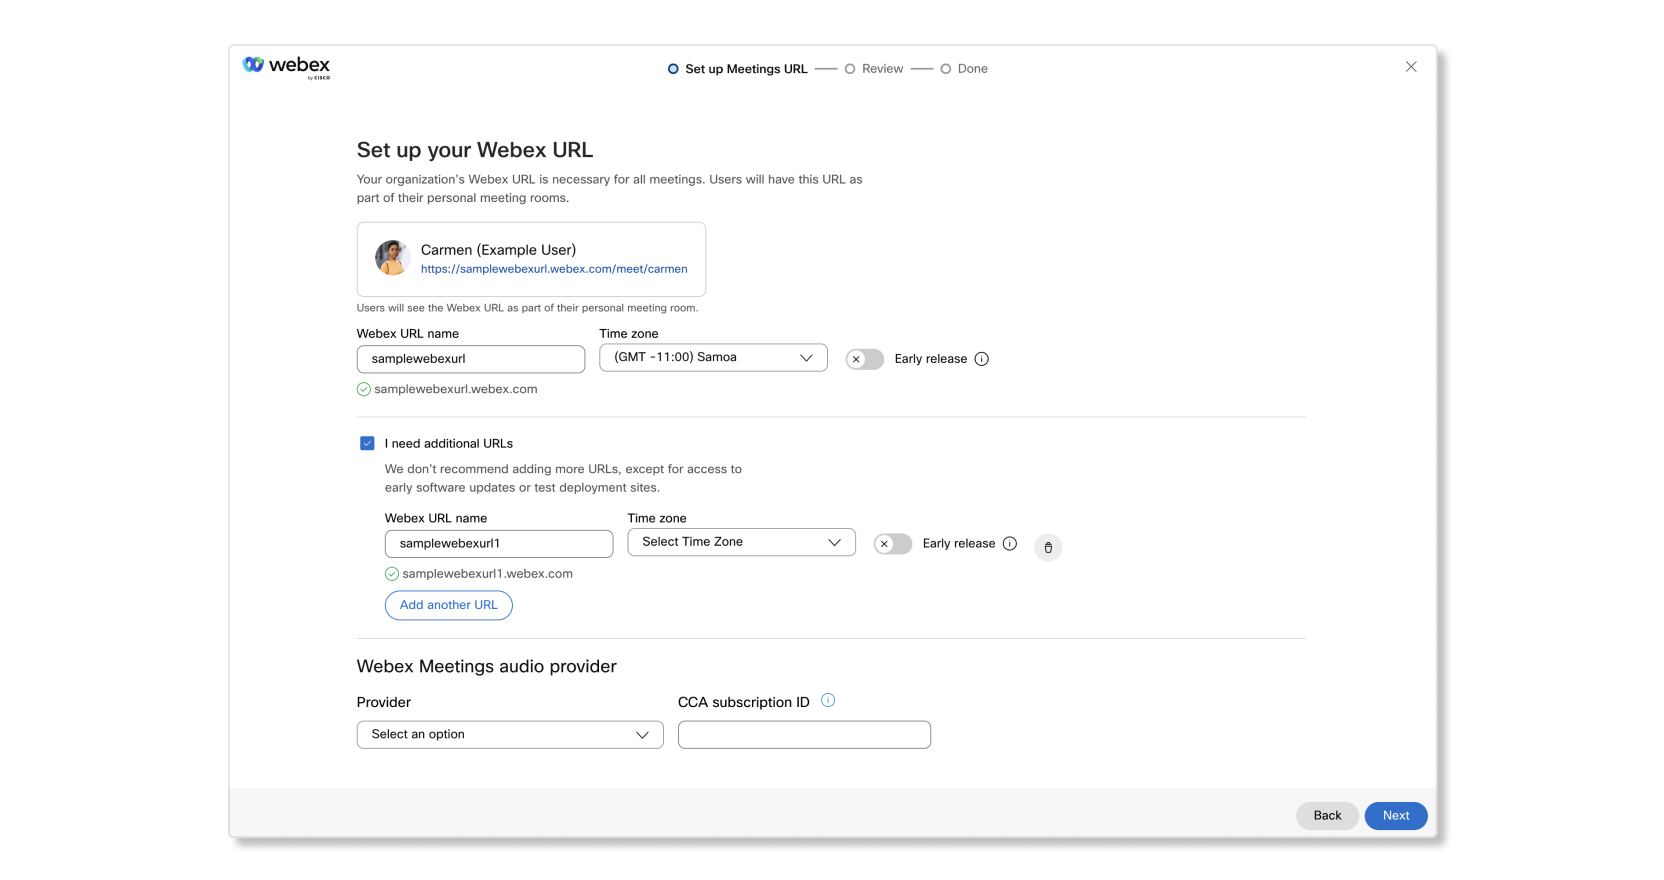Click the Set up your Webex URL heading
Viewport: 1664px width, 880px height.
click(475, 150)
